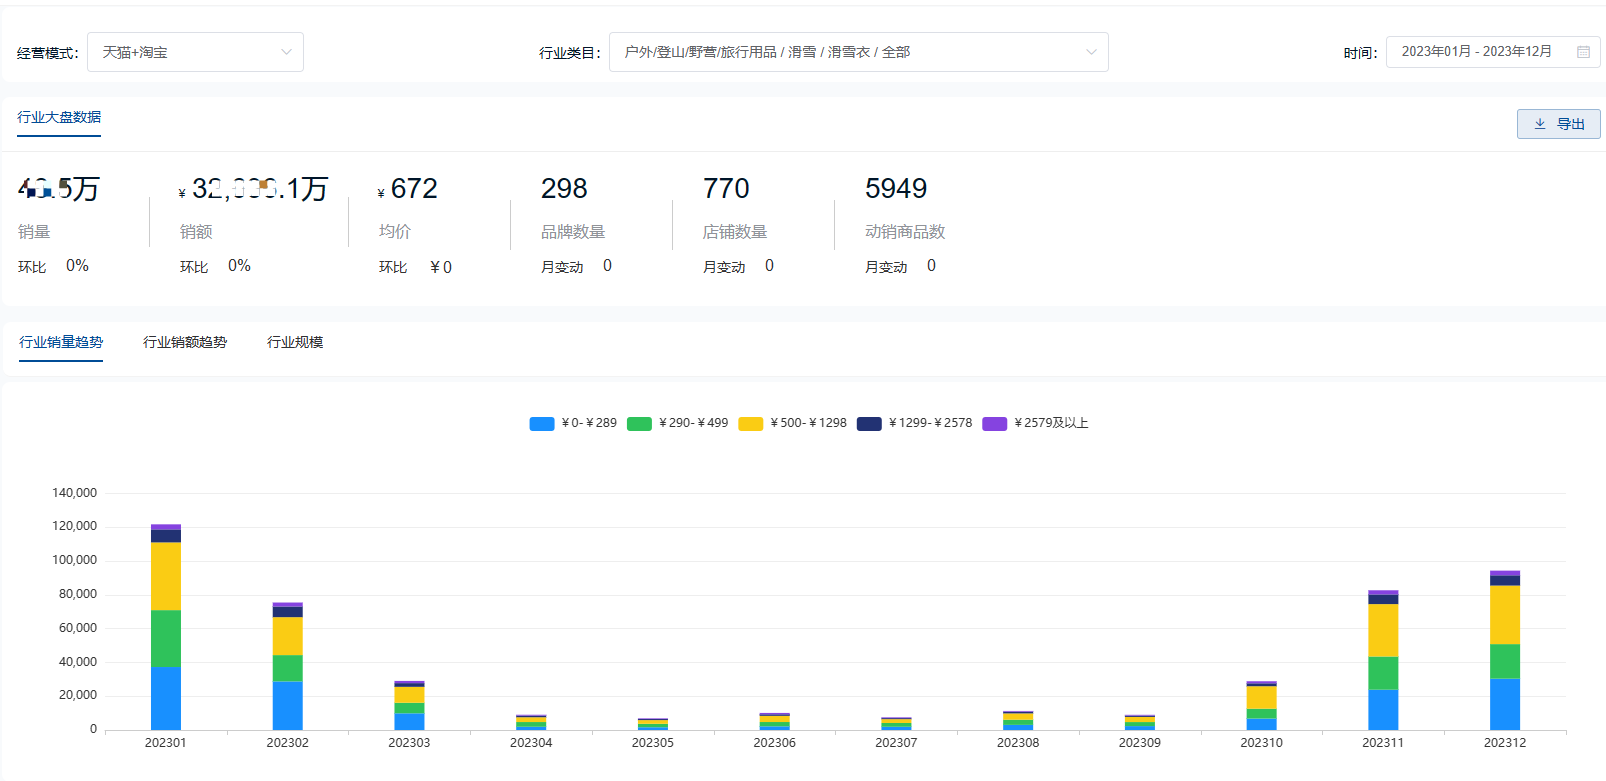Select the 行业大盘数据 tab
Screen dimensions: 1606x781
tap(59, 117)
